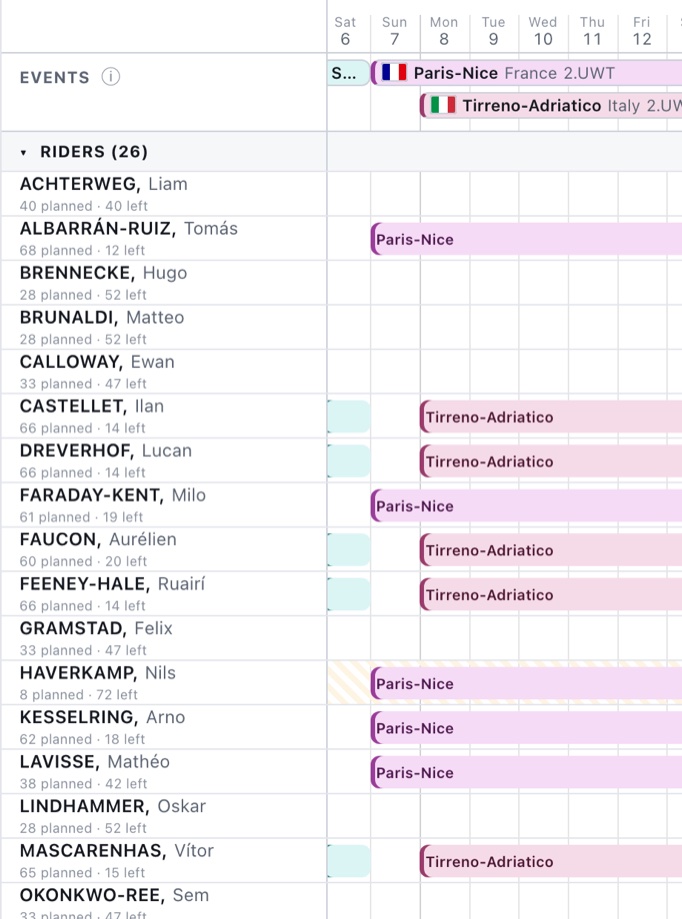Viewport: 682px width, 919px height.
Task: Open the Tirreno-Adriatico event bar in Events row
Action: (x=551, y=105)
